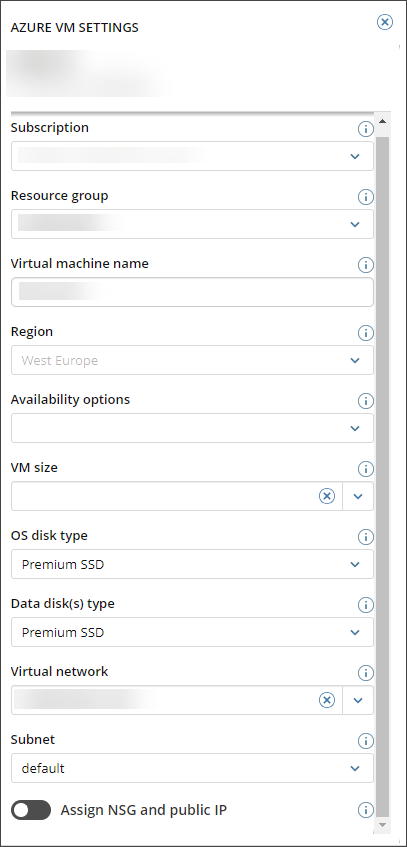The height and width of the screenshot is (847, 407).
Task: Open the Region info tooltip icon
Action: pos(366,333)
